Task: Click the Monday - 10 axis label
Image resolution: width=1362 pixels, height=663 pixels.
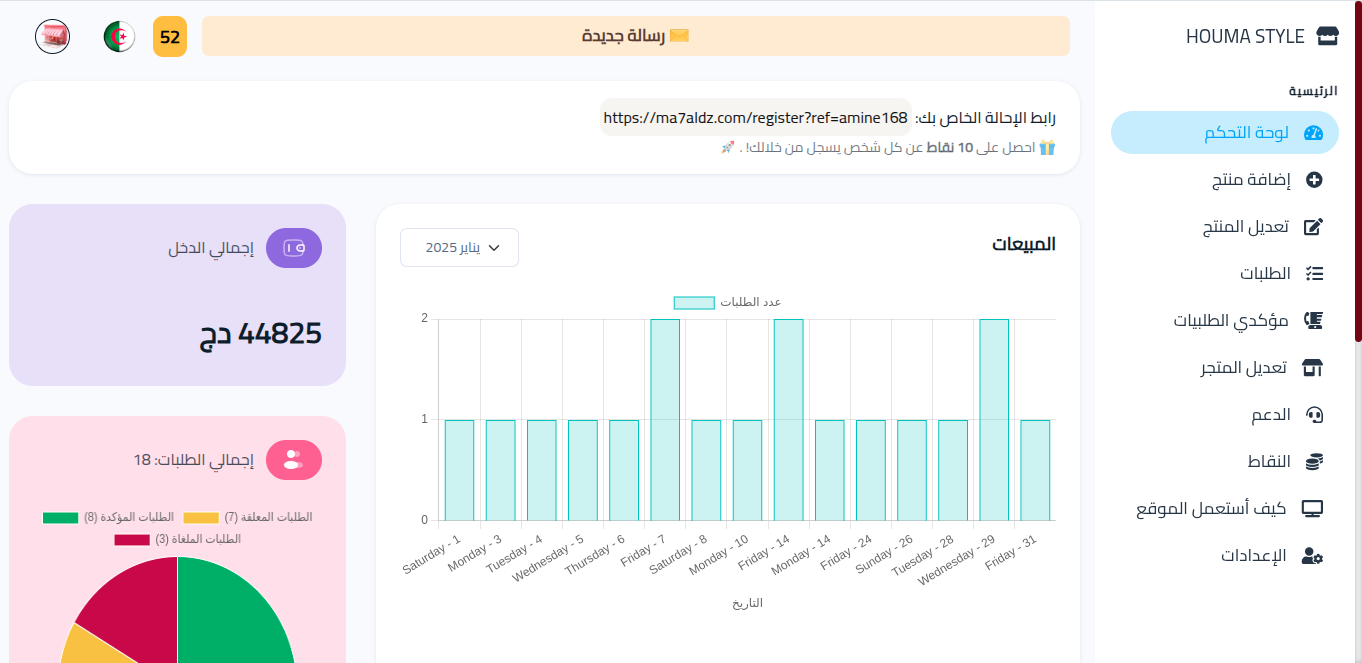Action: 721,556
